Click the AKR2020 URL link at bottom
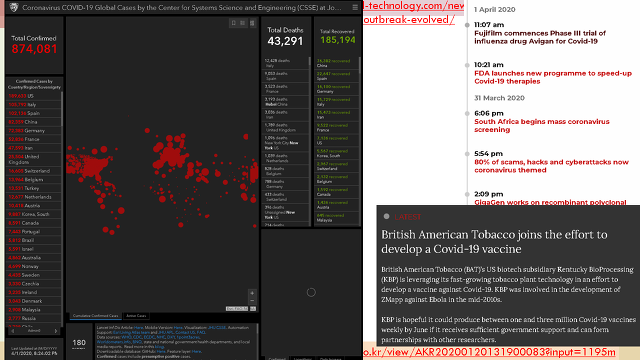Image resolution: width=640 pixels, height=360 pixels. click(x=489, y=352)
